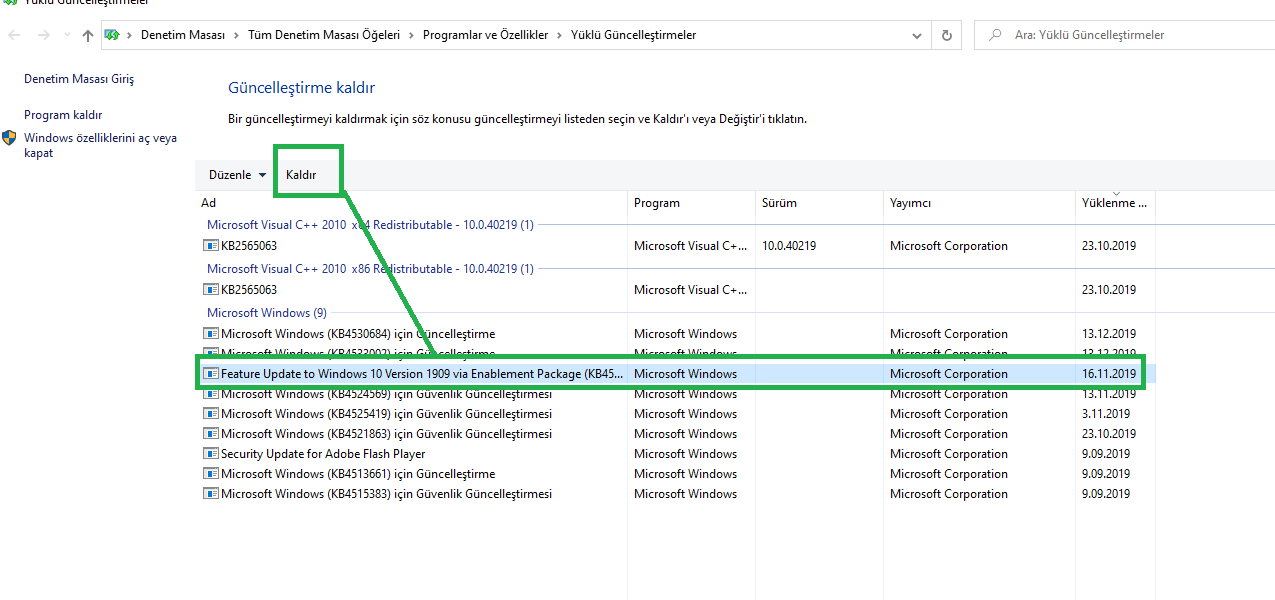1275x600 pixels.
Task: Click Yüklü Güncelleştirmeler breadcrumb
Action: point(633,35)
